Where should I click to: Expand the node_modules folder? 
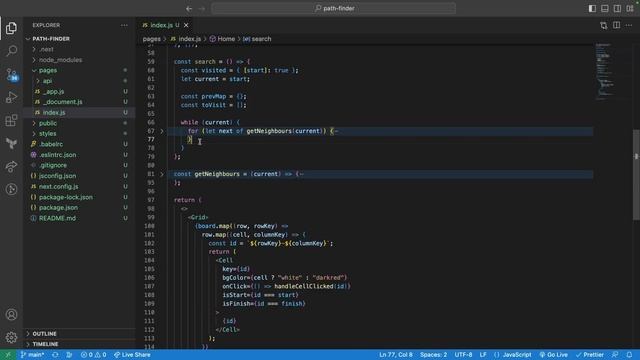60,60
